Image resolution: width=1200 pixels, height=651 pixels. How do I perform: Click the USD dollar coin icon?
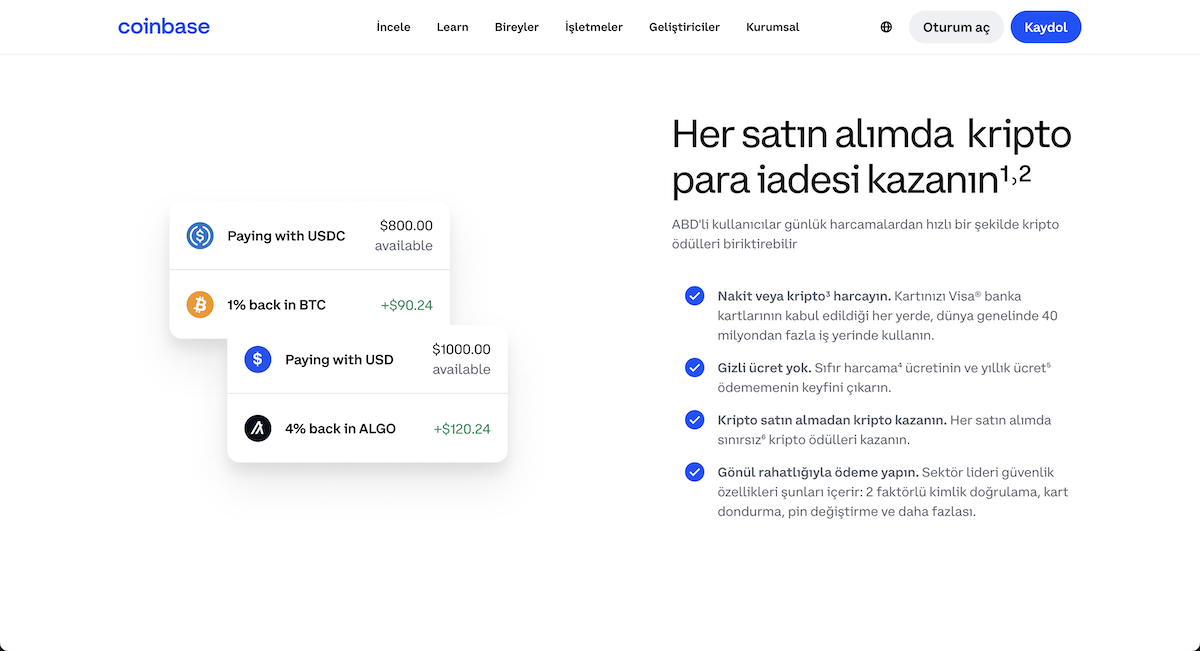pos(257,359)
